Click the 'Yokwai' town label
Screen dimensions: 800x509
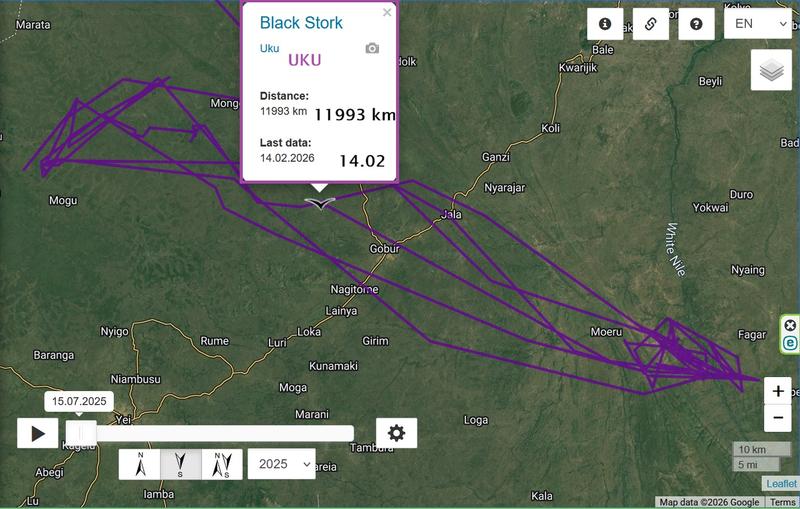coord(710,208)
